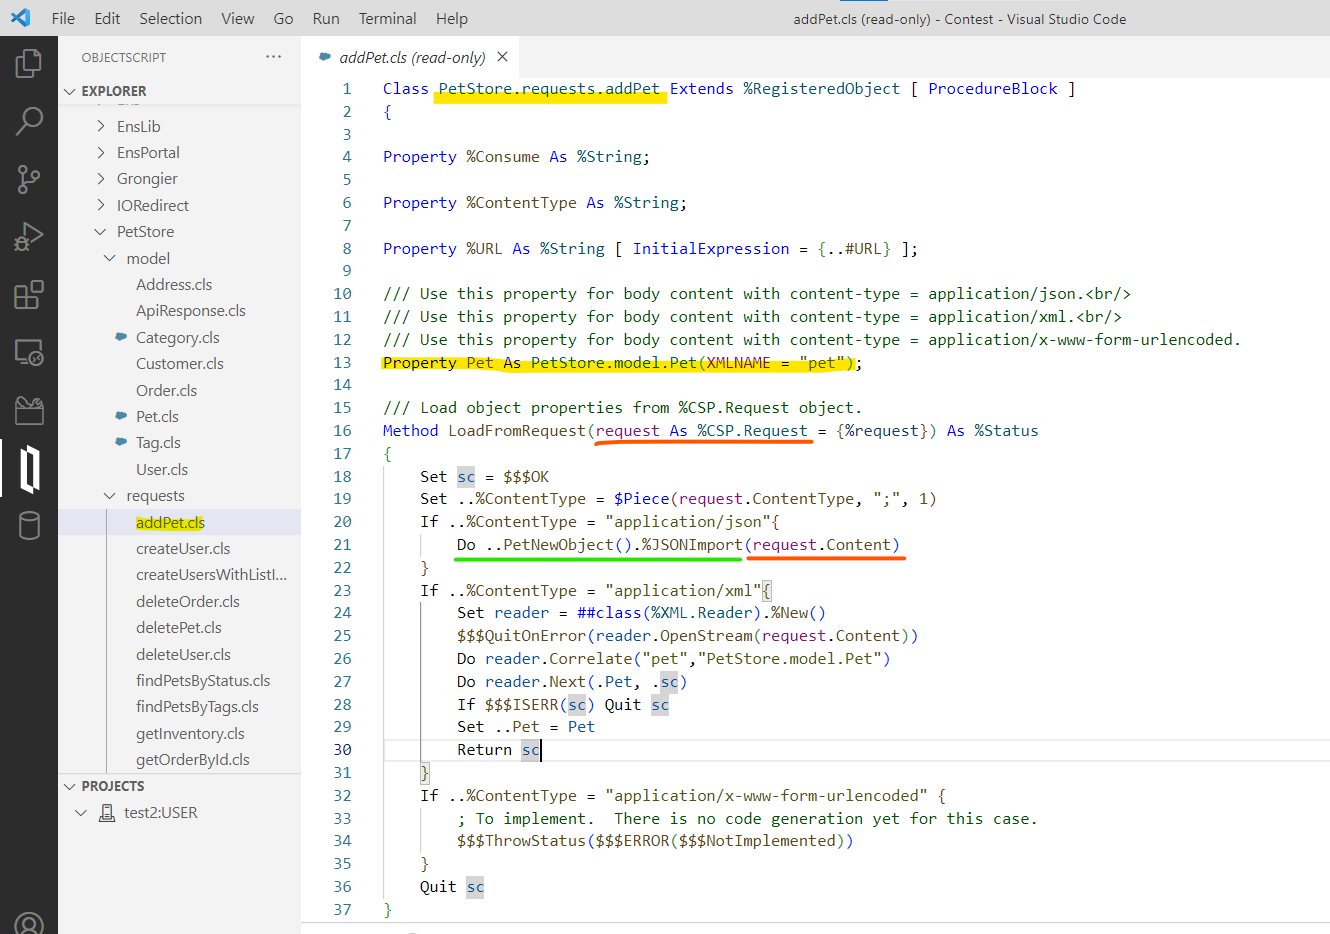Open the InterSystems ObjectScript view icon
Image resolution: width=1330 pixels, height=934 pixels.
pos(29,468)
